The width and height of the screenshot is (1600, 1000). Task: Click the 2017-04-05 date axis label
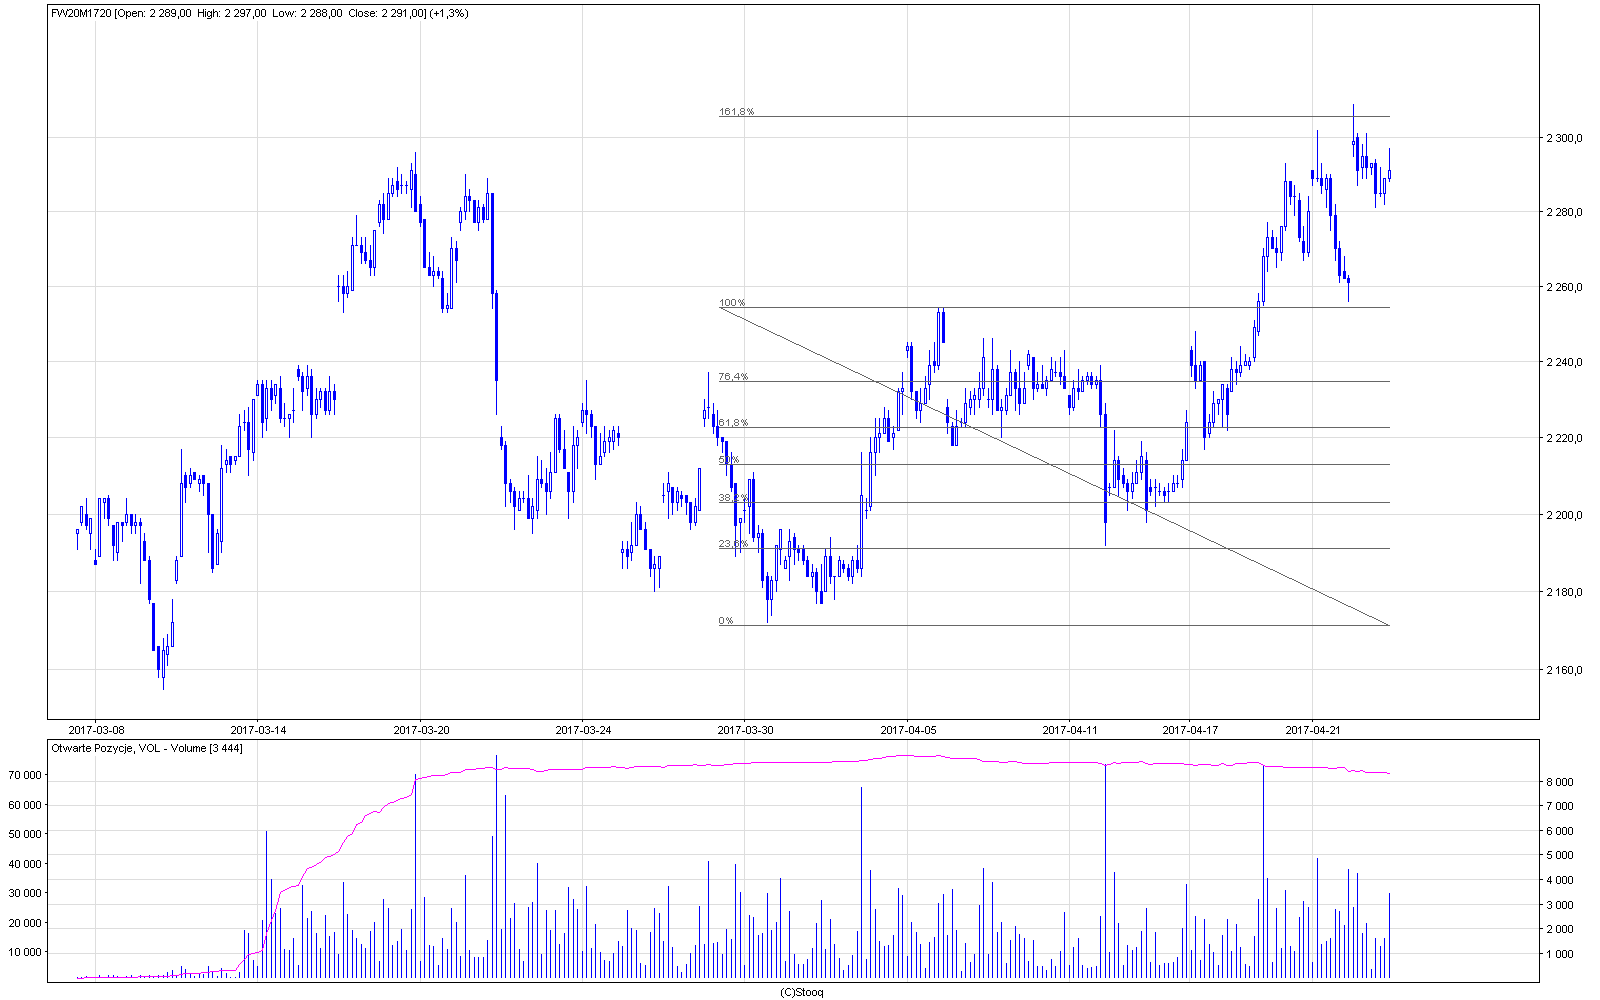click(908, 730)
